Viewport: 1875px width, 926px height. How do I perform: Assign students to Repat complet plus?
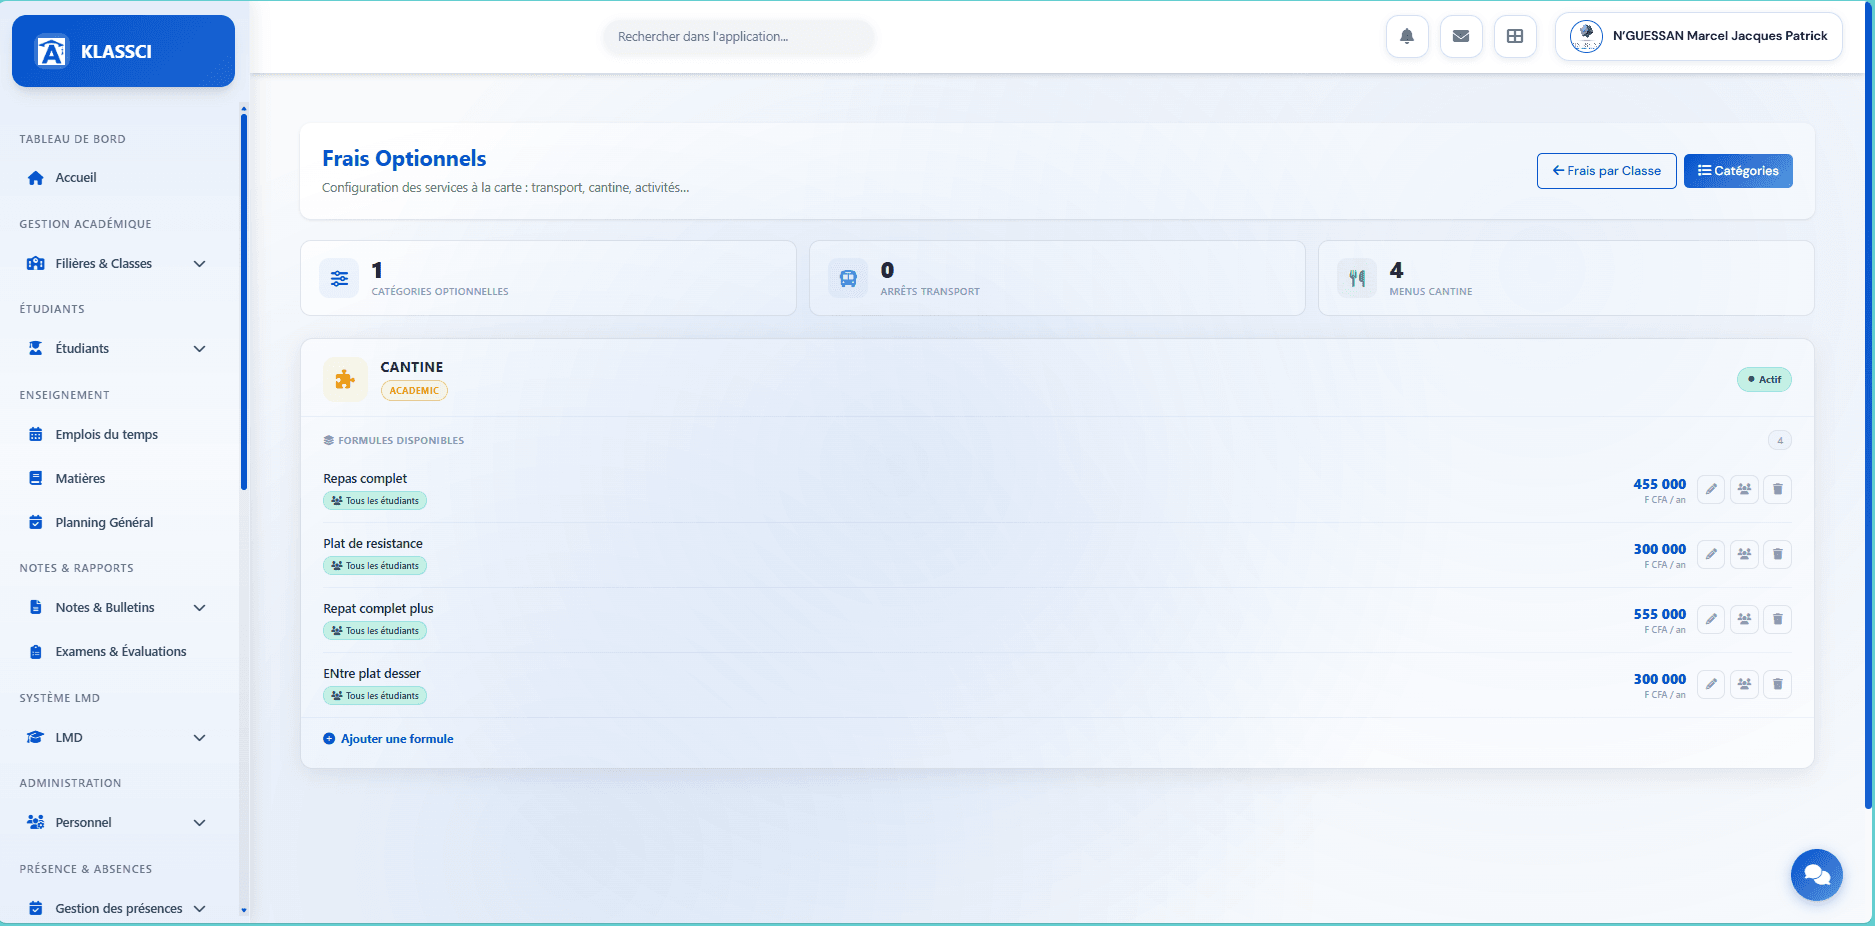1744,619
